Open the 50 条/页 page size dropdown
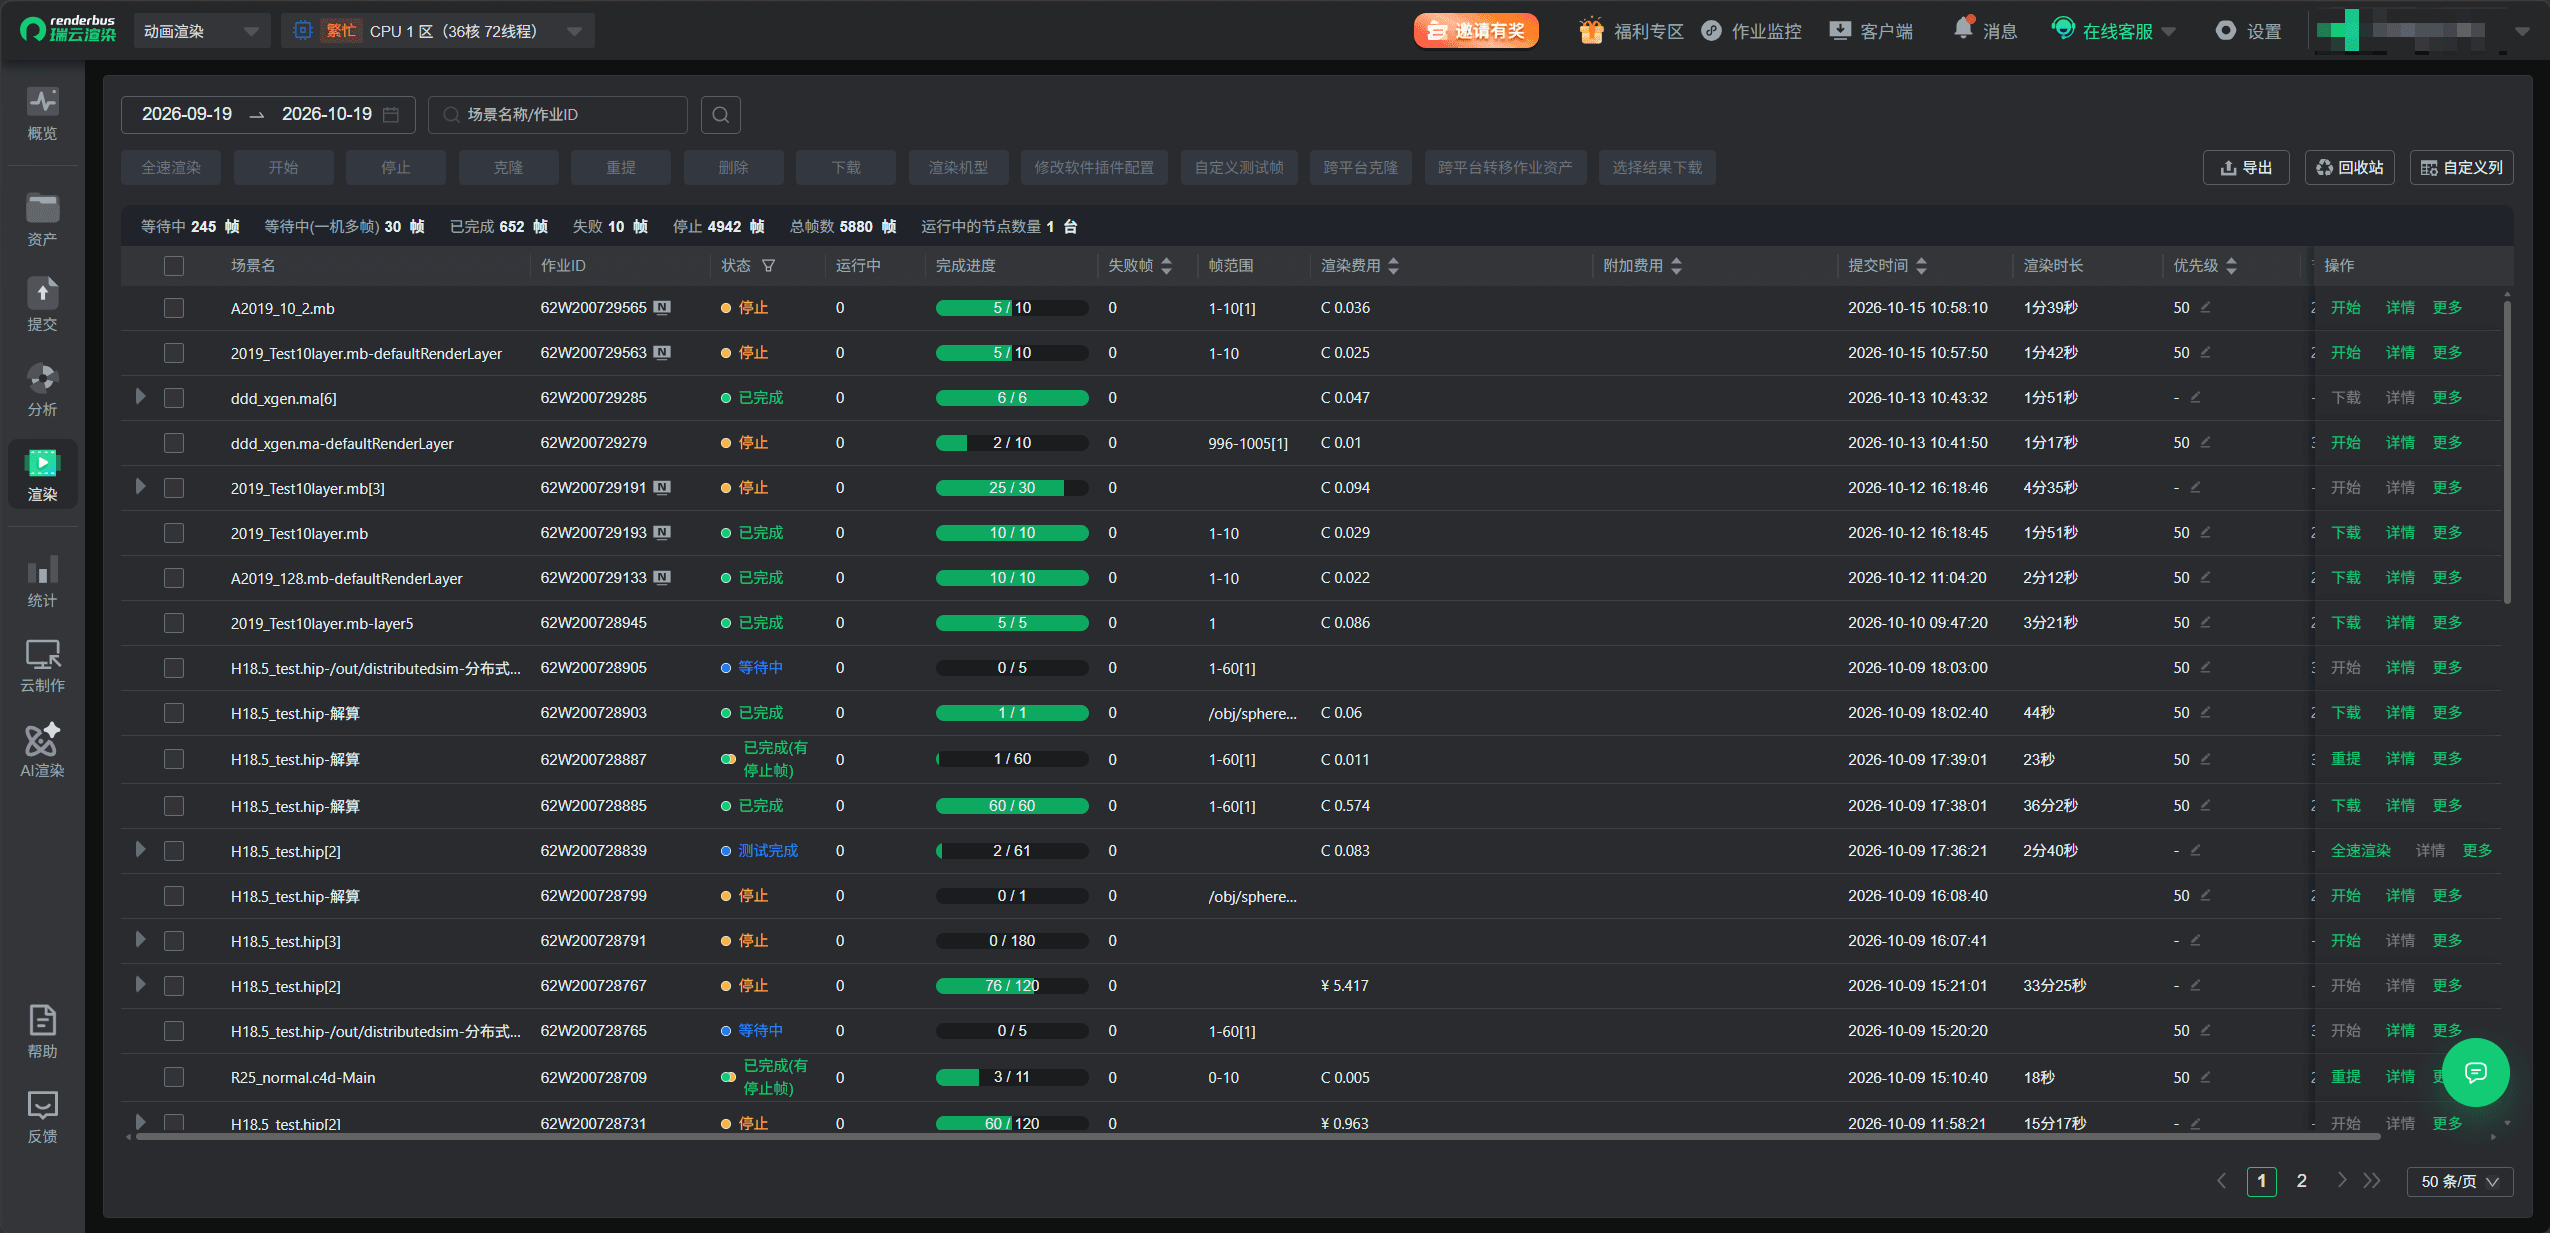2550x1233 pixels. click(2459, 1181)
